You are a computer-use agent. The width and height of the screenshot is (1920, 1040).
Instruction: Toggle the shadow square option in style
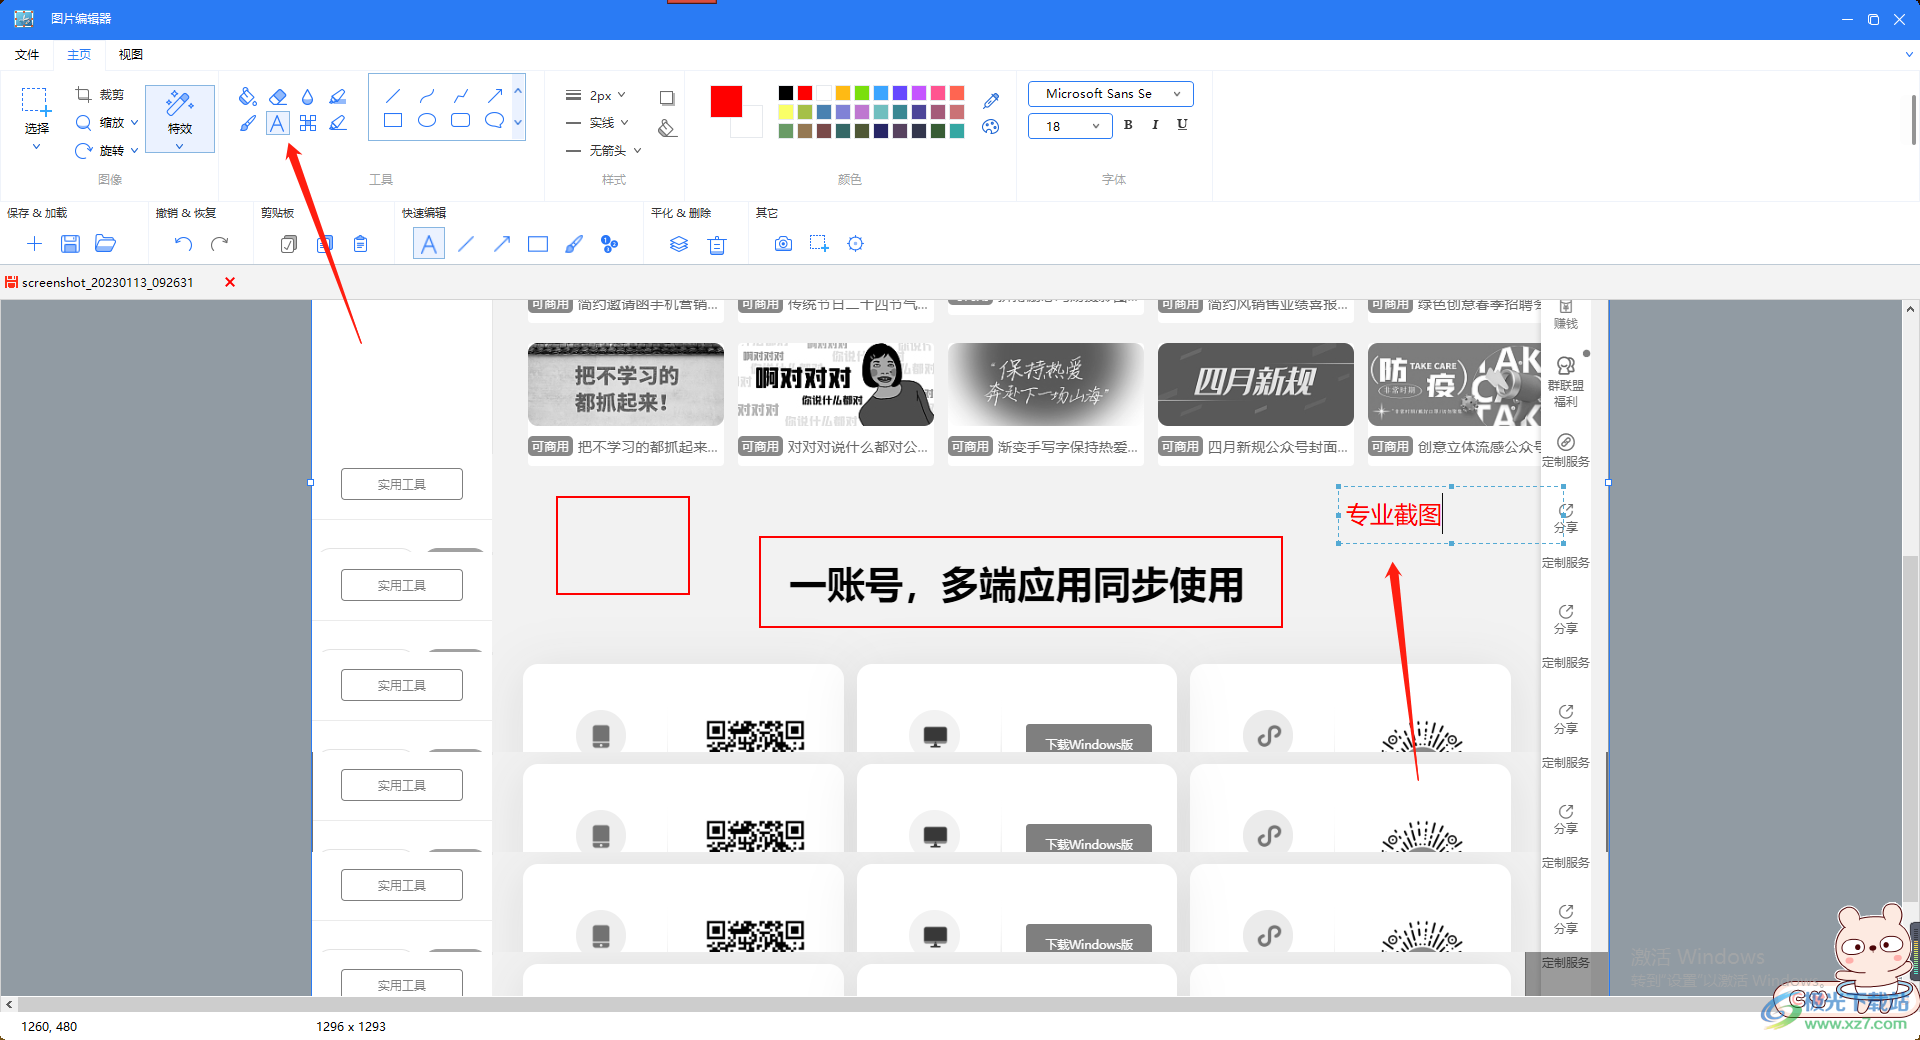pos(667,98)
